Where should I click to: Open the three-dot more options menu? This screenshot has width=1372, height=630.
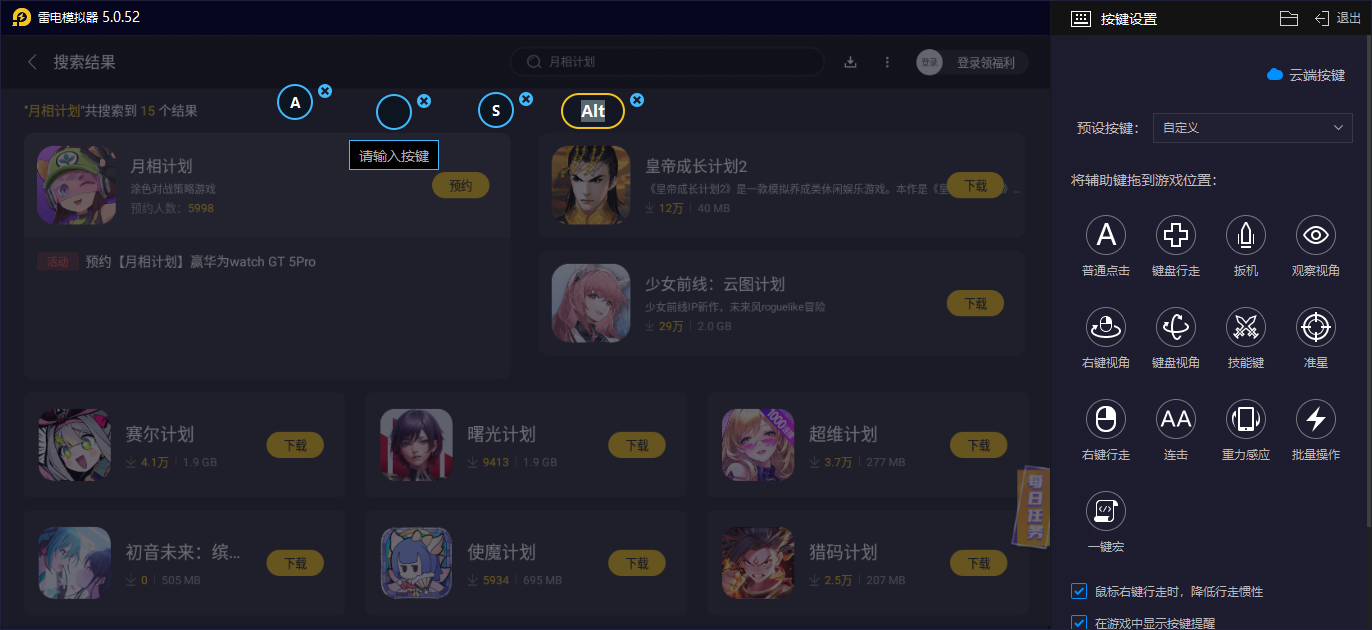(x=887, y=62)
